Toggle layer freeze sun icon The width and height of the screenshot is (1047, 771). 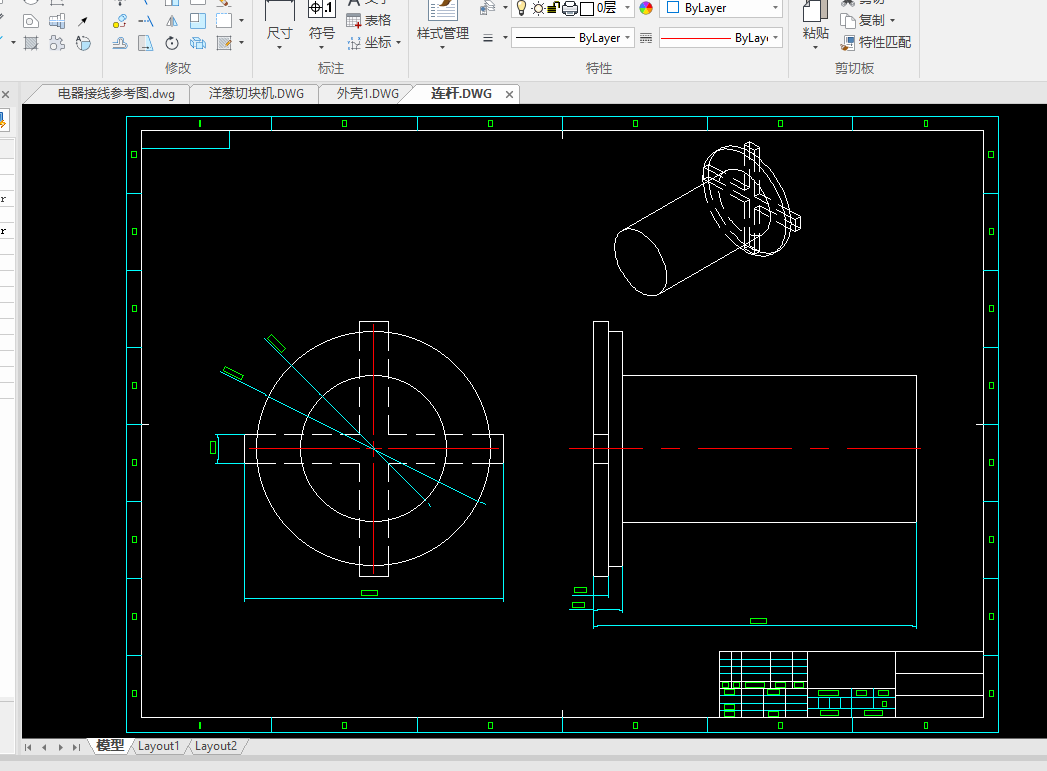538,8
